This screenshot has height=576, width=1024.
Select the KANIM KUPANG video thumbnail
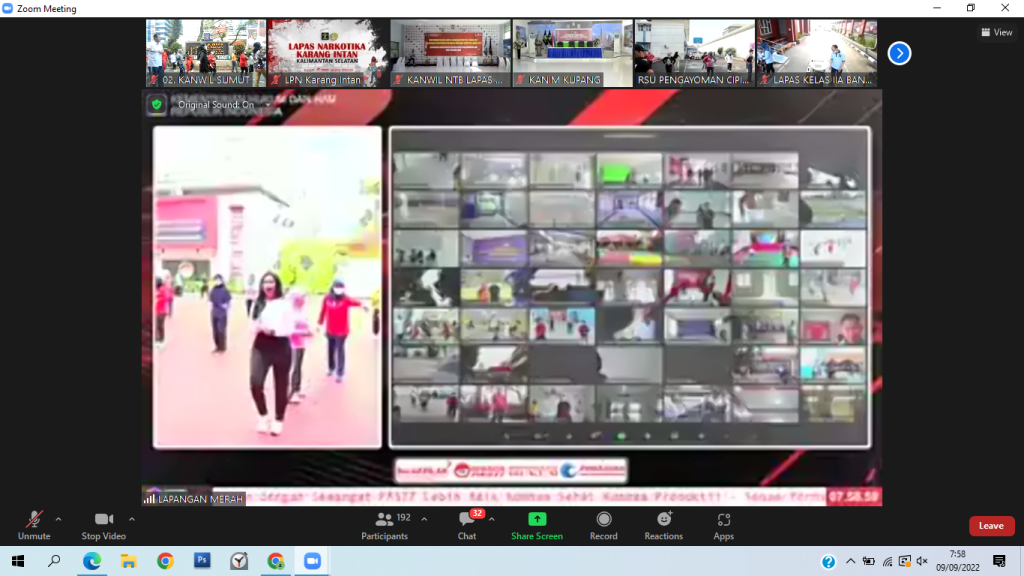(x=572, y=52)
